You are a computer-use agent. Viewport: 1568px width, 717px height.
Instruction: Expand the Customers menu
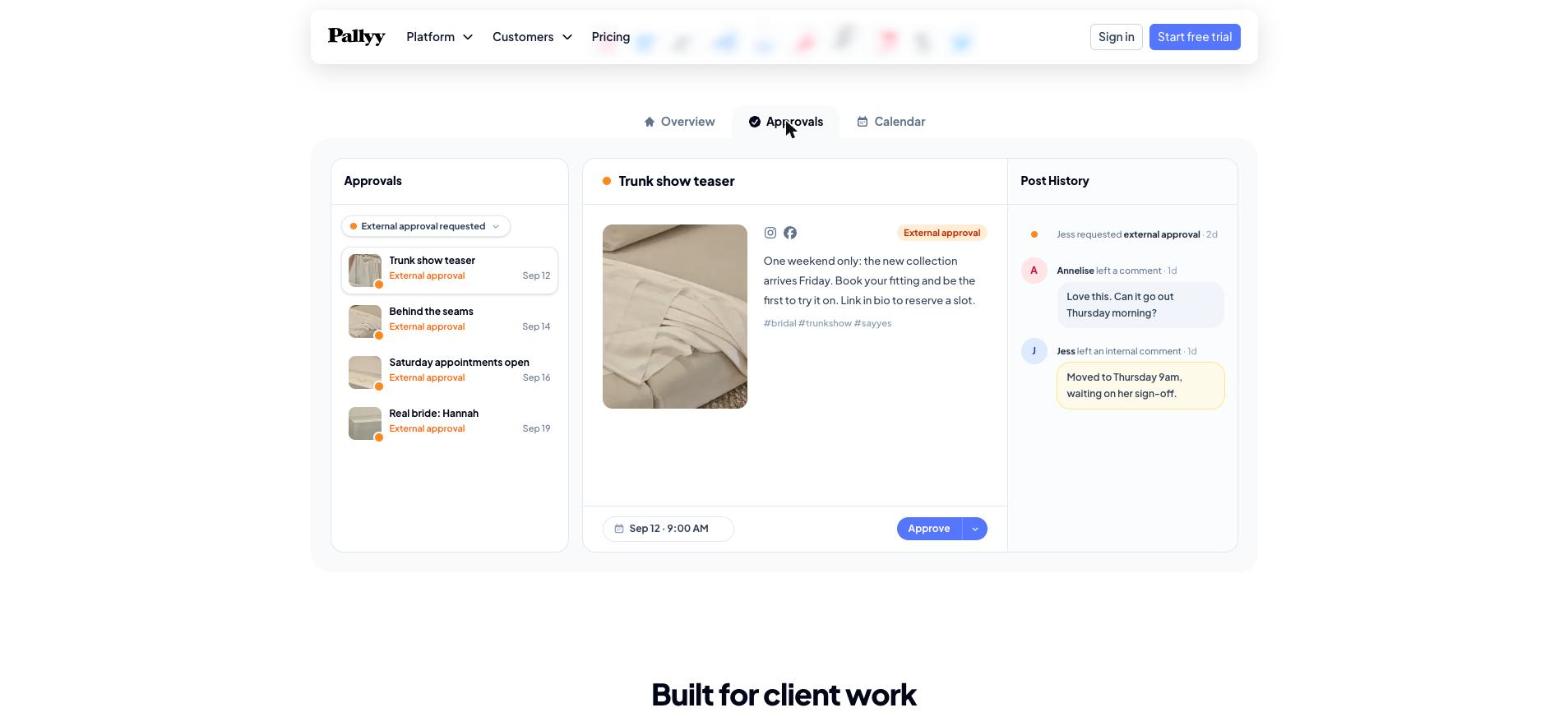(x=532, y=37)
